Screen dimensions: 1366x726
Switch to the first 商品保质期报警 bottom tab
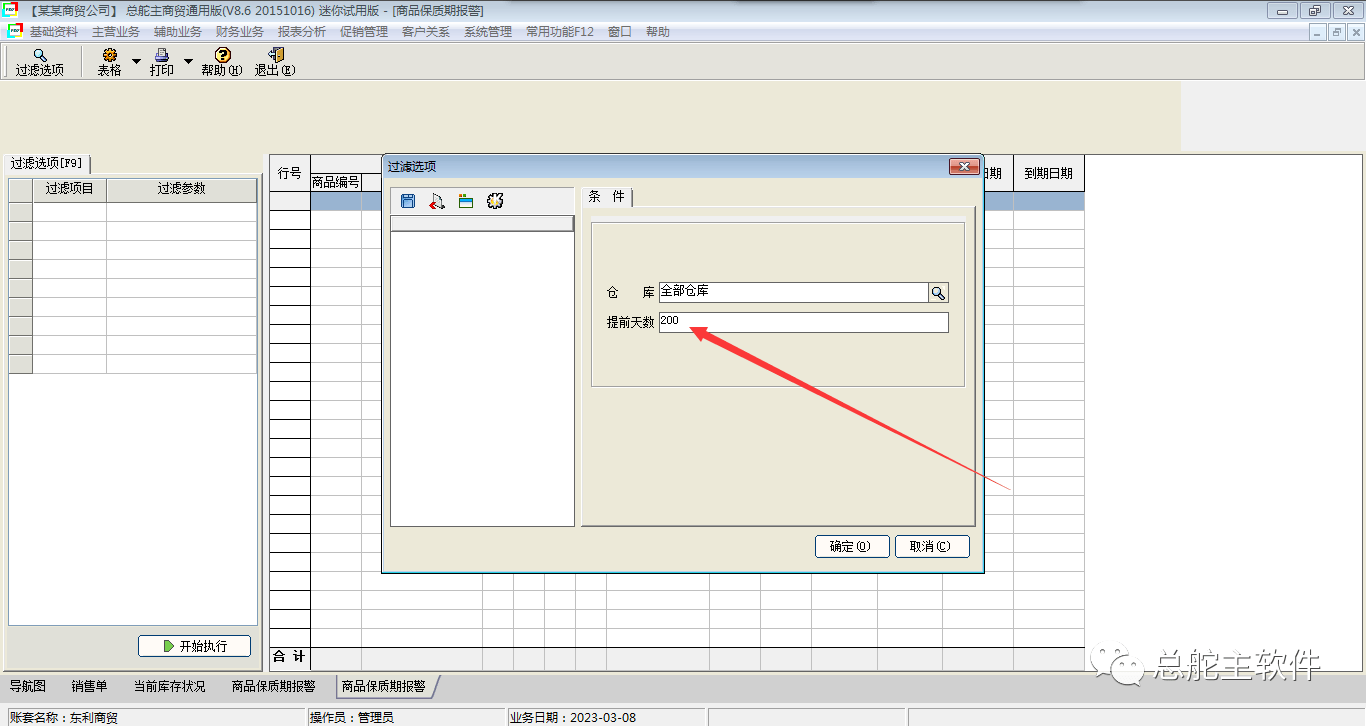[273, 687]
